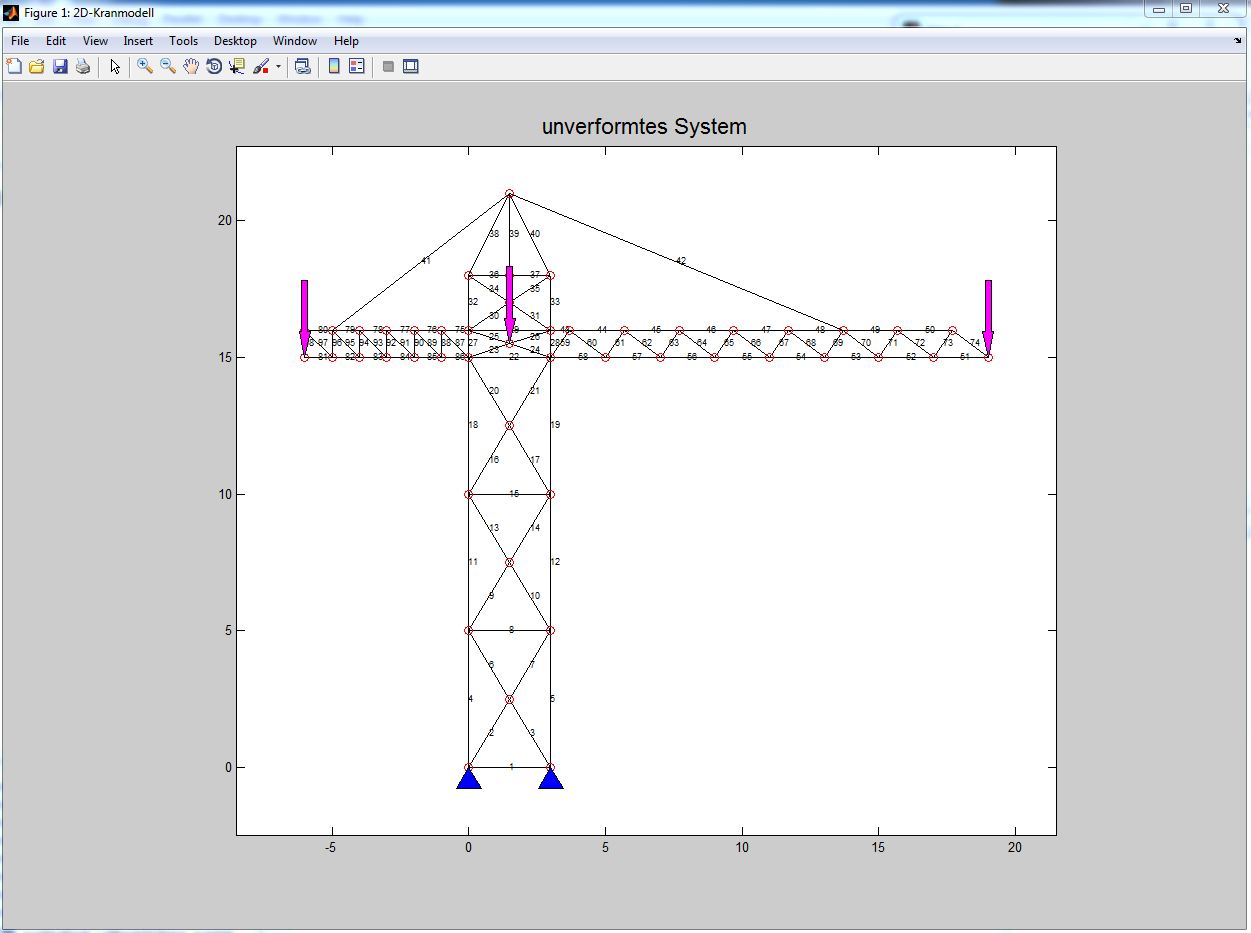The width and height of the screenshot is (1251, 933).
Task: Open the Tools menu
Action: coord(183,41)
